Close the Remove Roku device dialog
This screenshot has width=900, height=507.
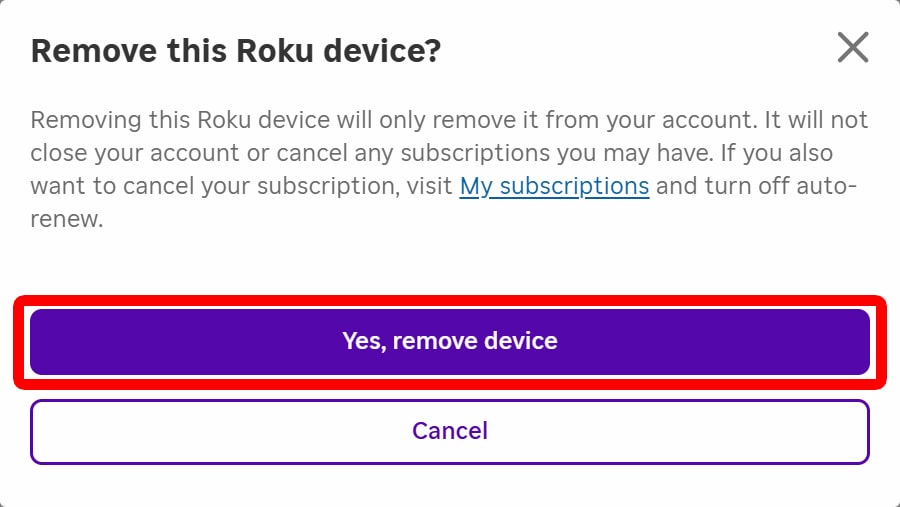[x=852, y=47]
